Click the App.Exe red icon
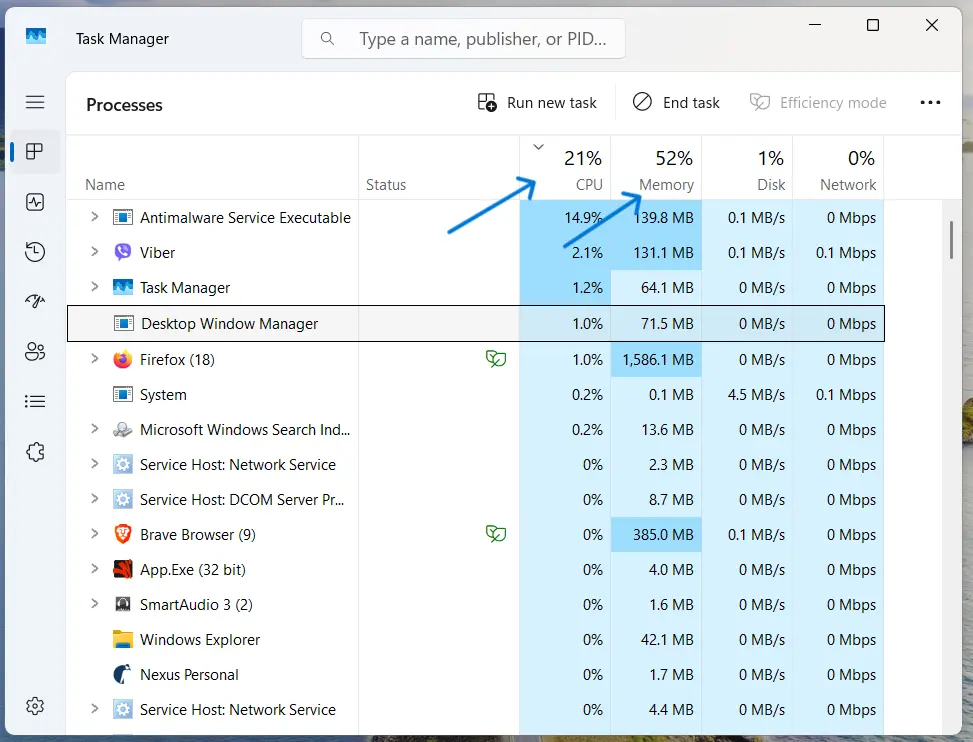The width and height of the screenshot is (973, 742). click(123, 569)
